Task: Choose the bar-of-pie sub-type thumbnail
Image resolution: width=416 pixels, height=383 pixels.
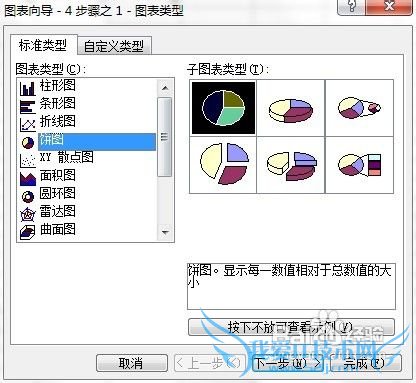Action: [359, 165]
